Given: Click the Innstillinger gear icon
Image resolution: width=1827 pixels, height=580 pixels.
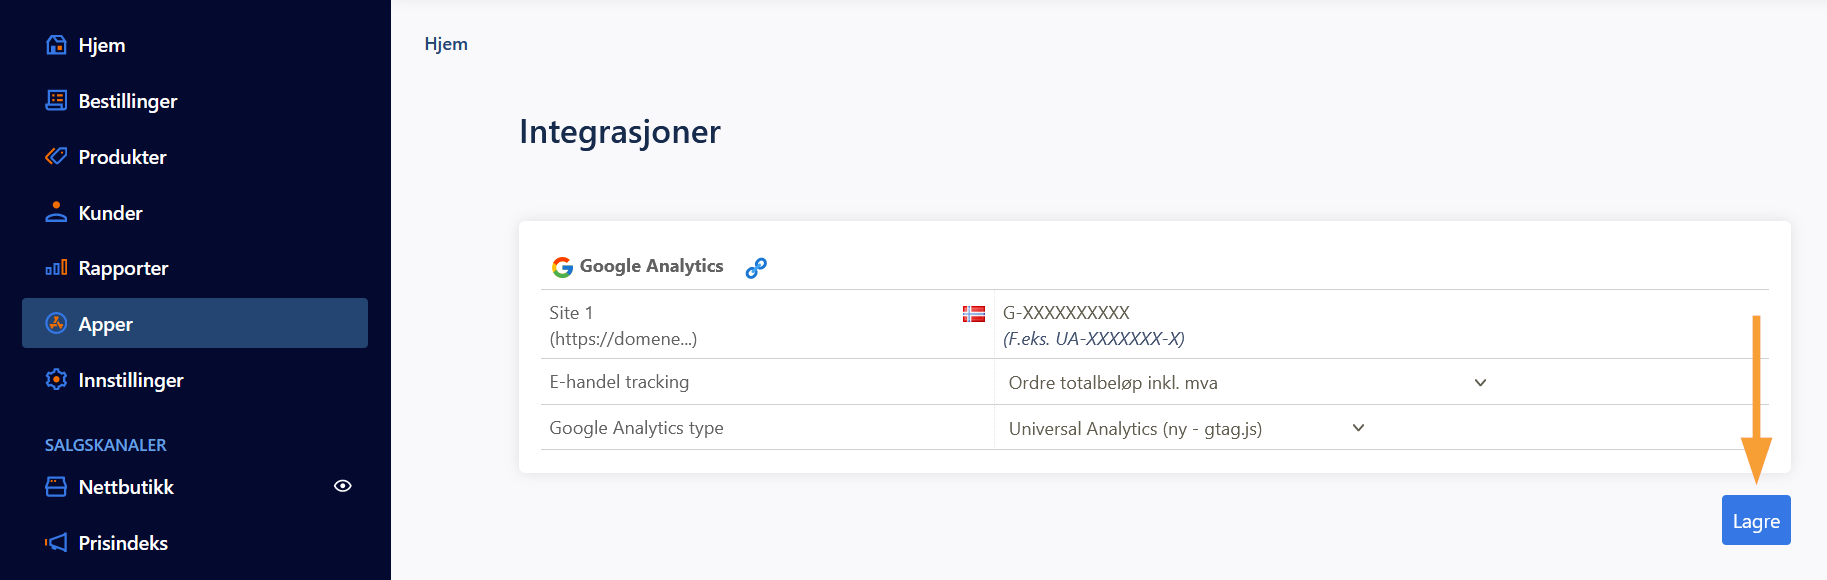Looking at the screenshot, I should (x=56, y=380).
